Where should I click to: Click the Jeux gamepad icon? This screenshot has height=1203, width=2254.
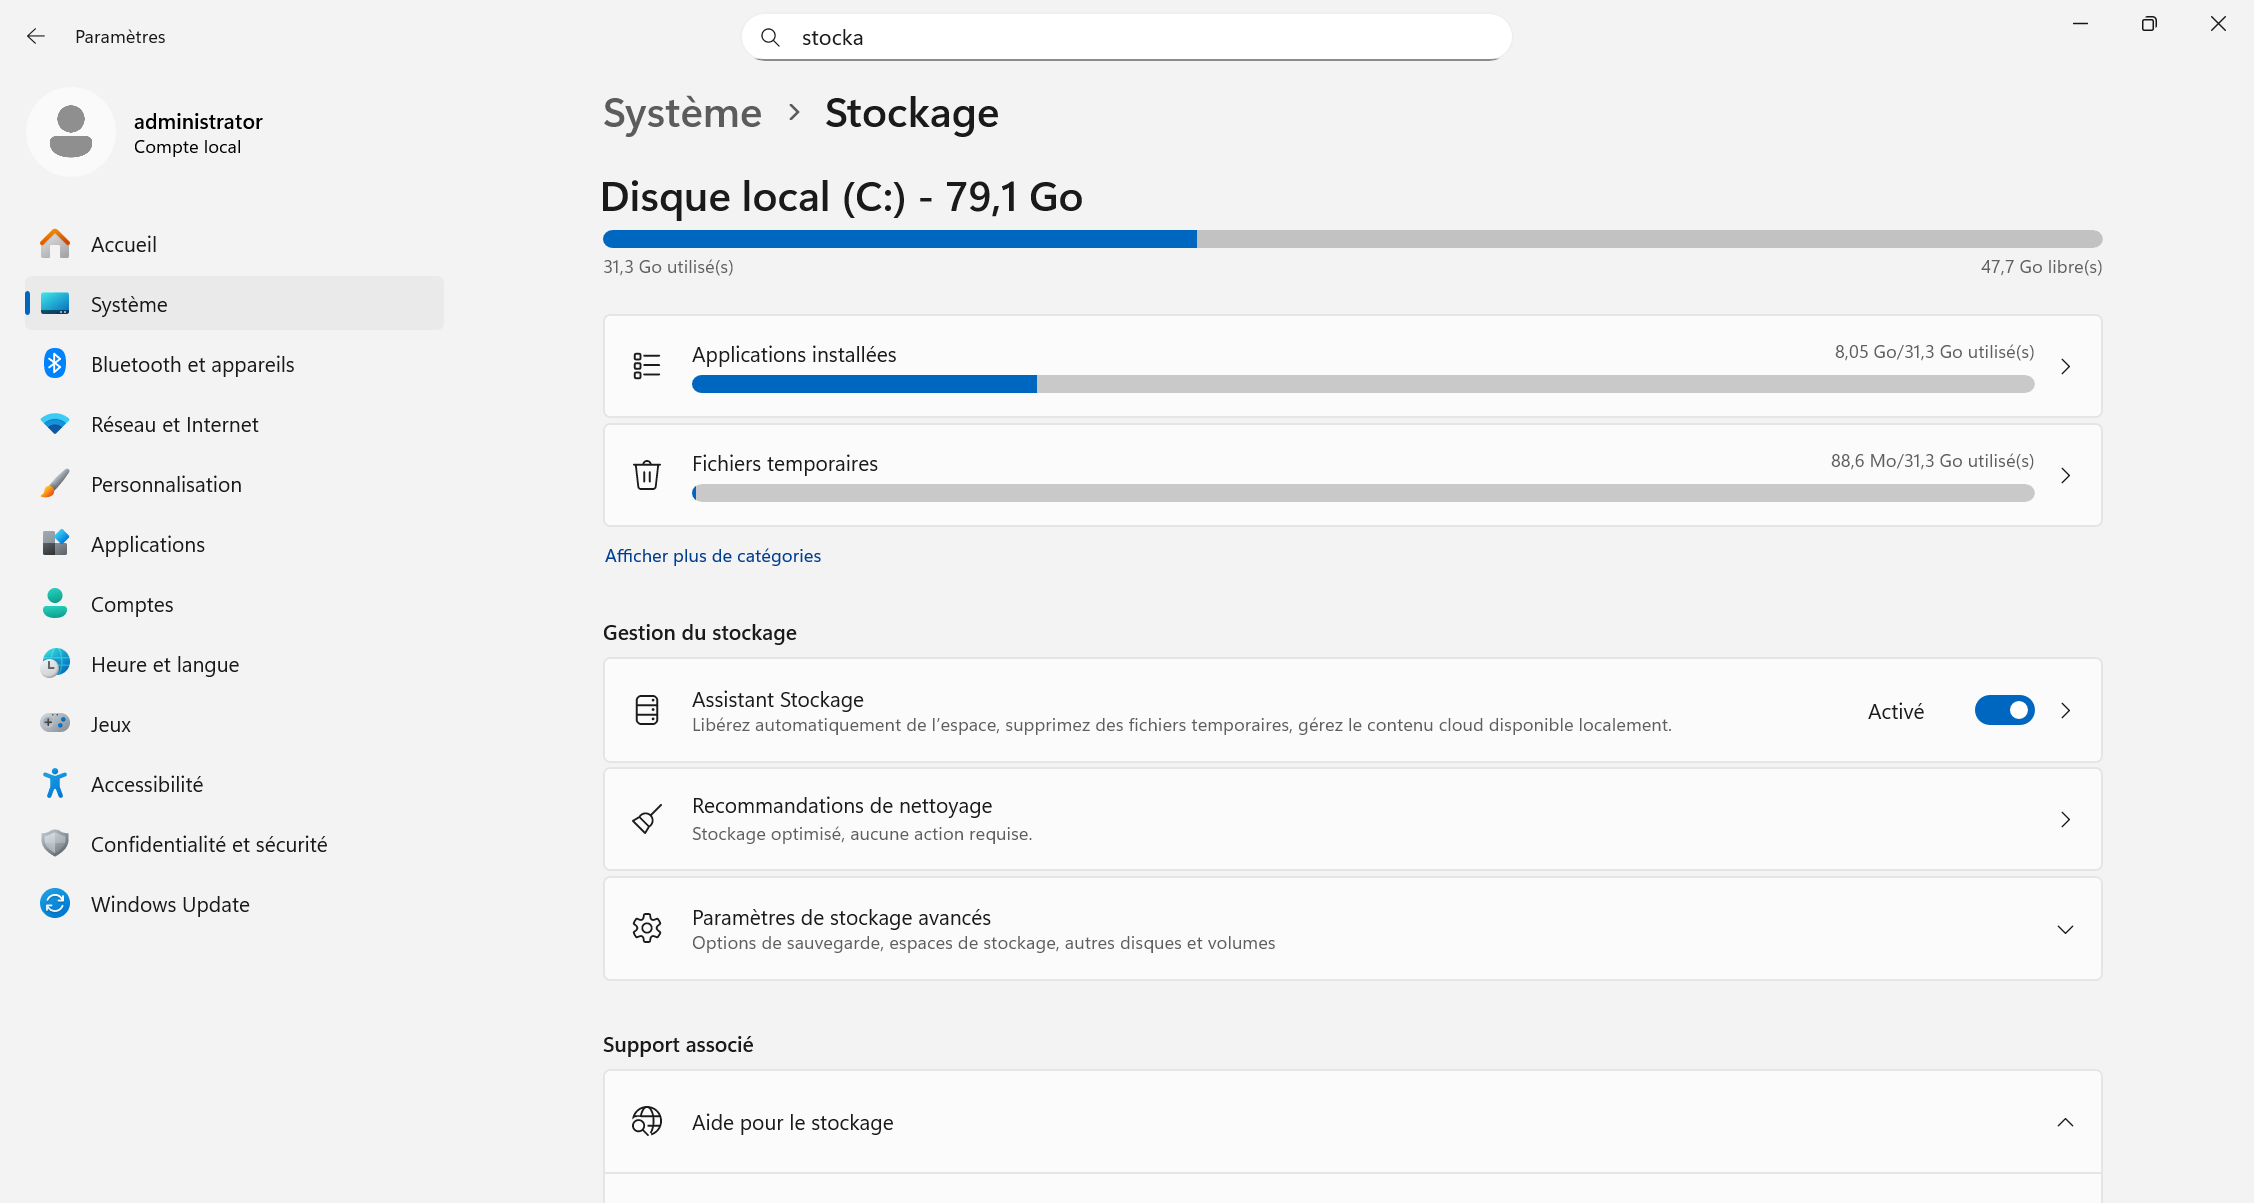pyautogui.click(x=55, y=724)
